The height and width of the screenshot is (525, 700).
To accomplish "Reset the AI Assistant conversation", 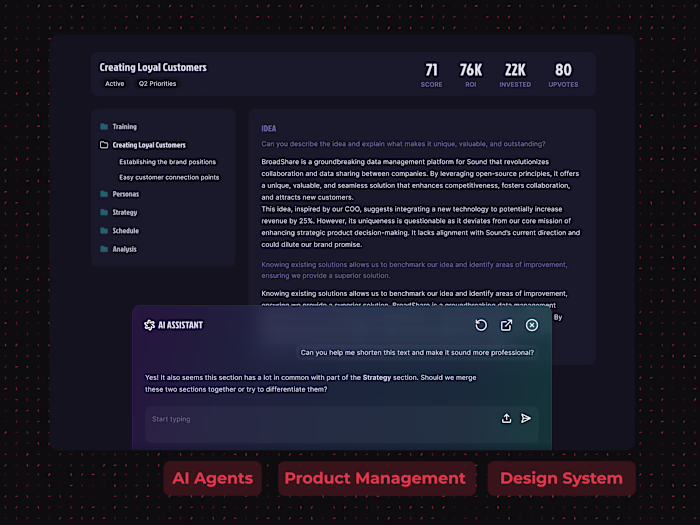I will tap(481, 325).
